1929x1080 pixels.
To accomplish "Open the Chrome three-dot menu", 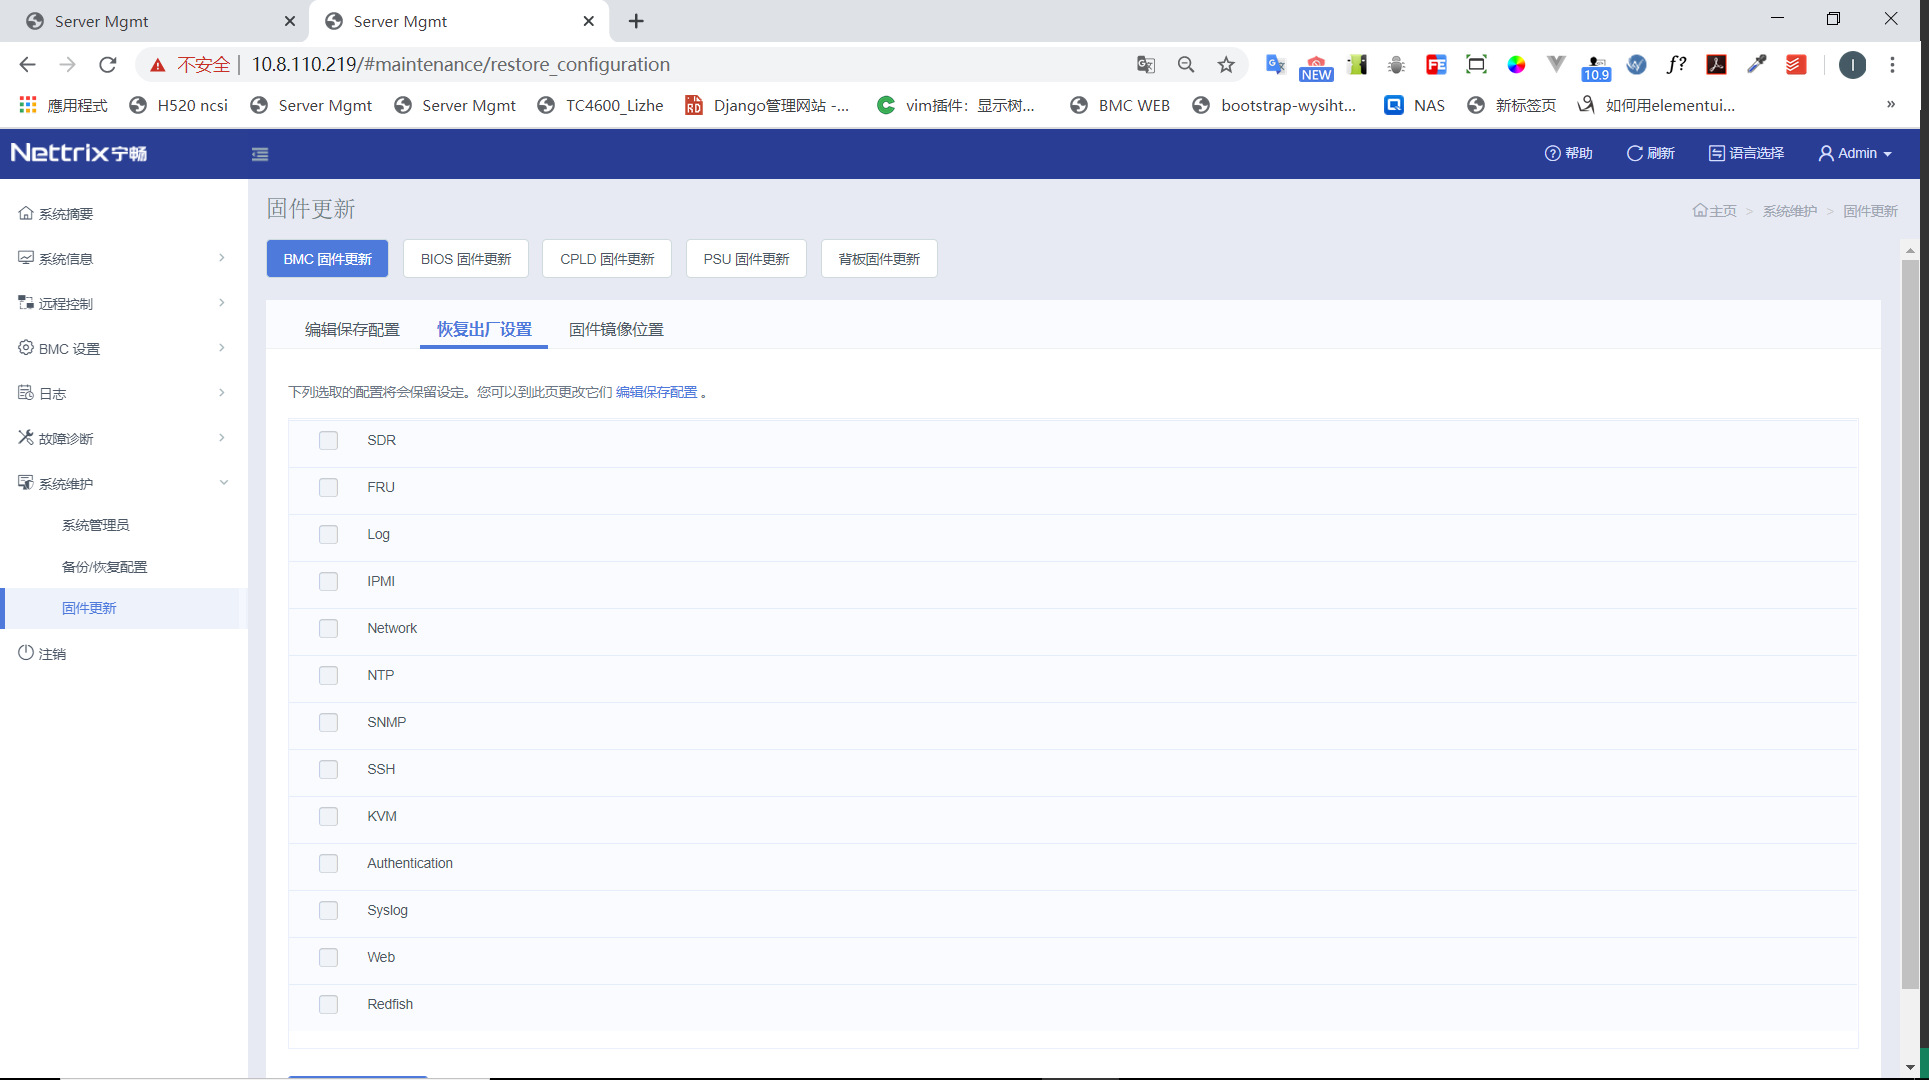I will pos(1892,65).
